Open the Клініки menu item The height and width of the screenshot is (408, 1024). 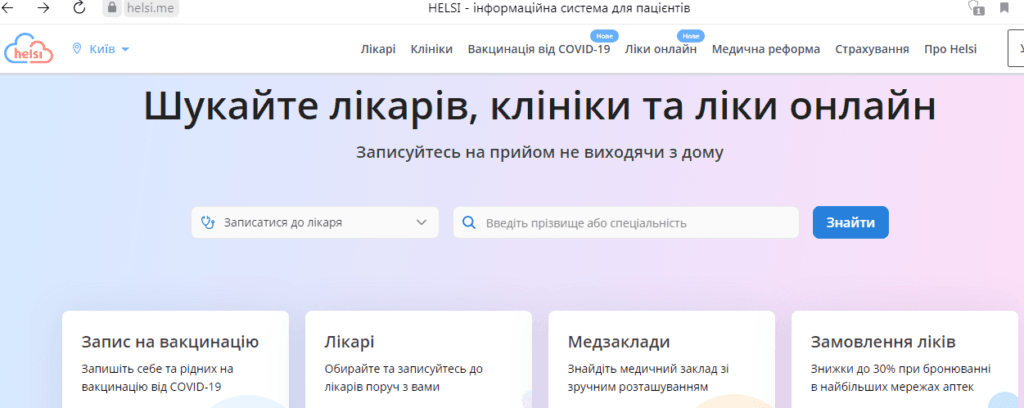(432, 49)
